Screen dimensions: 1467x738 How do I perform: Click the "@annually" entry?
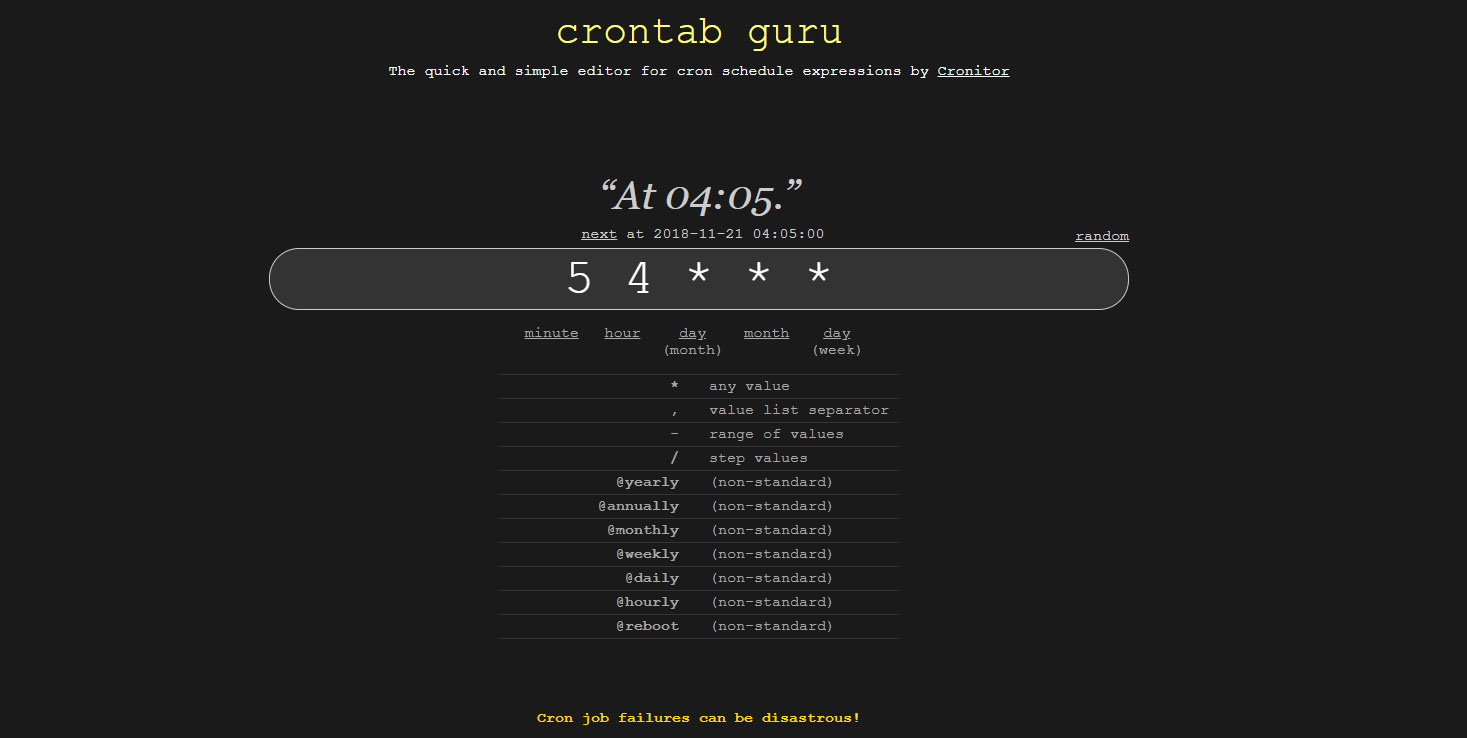tap(638, 506)
